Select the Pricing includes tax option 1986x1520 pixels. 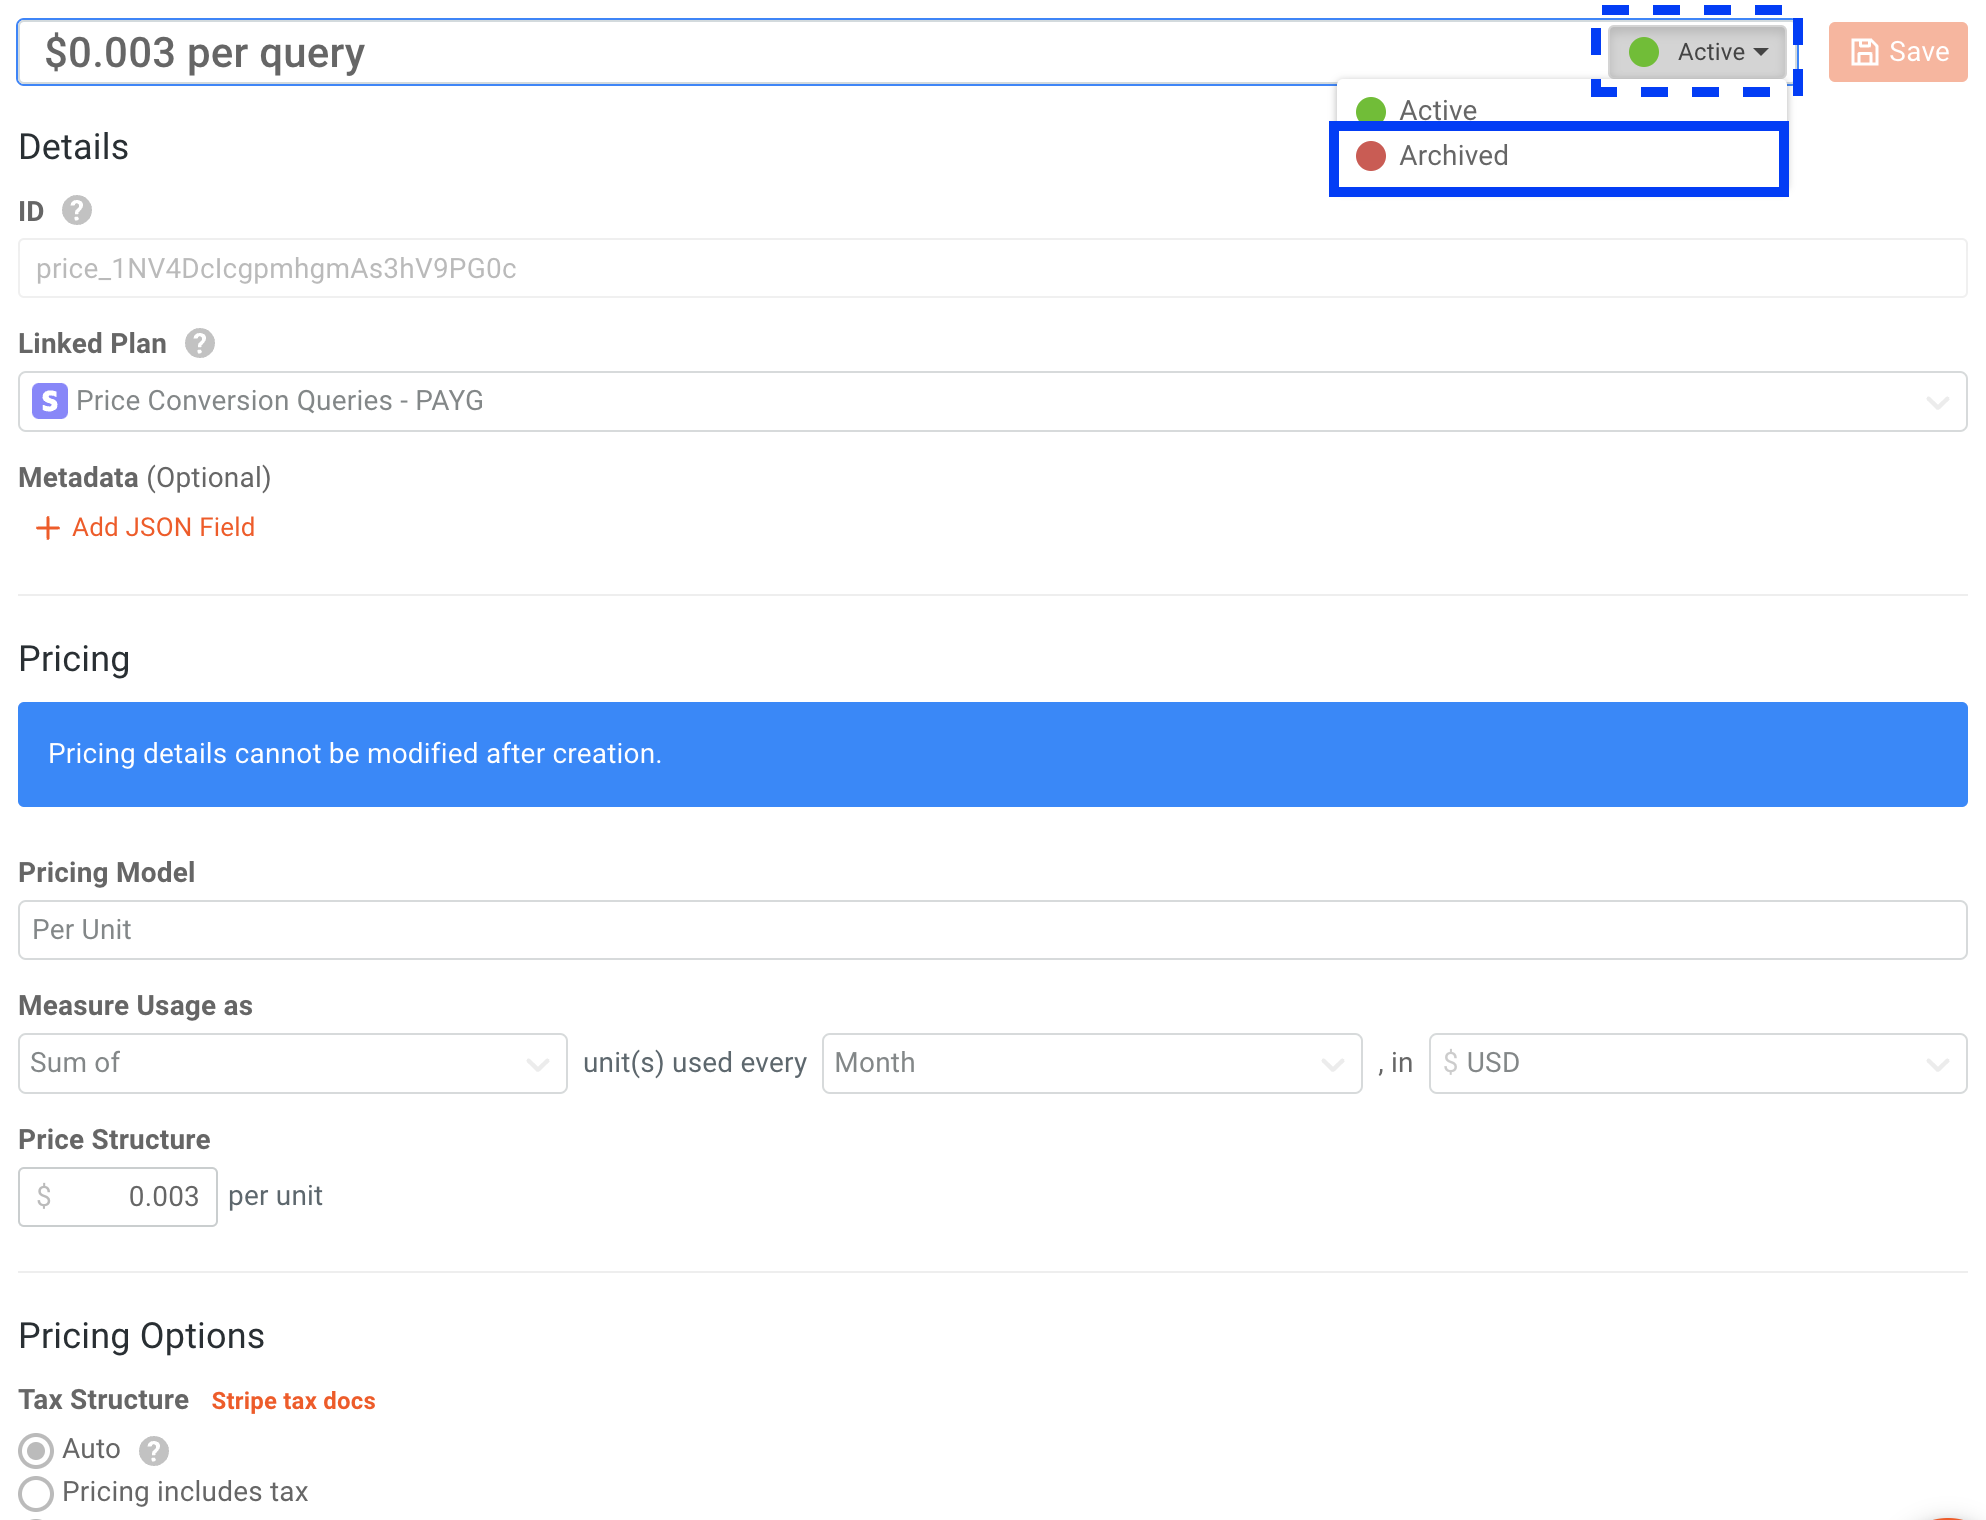pyautogui.click(x=36, y=1493)
